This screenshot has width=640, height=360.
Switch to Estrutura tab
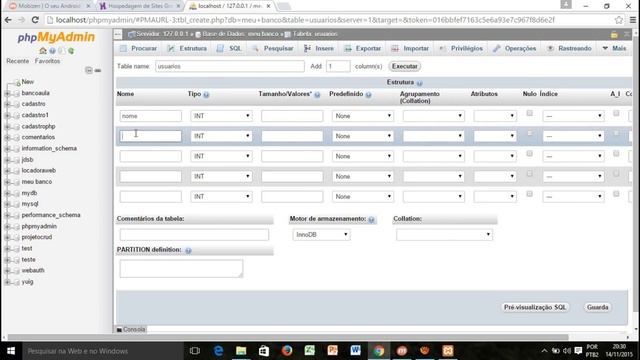click(187, 49)
